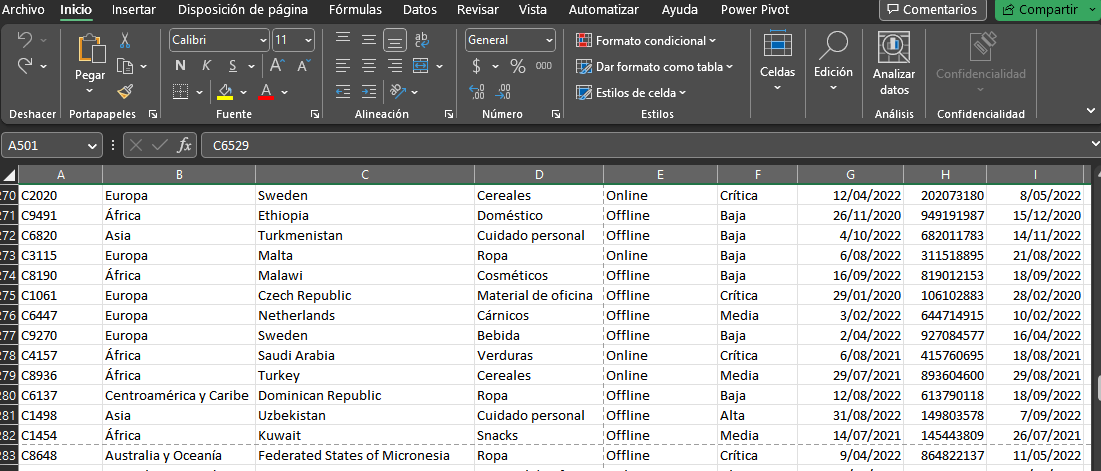Toggle Wrap text in the alignment group
The image size is (1101, 471).
[x=421, y=40]
